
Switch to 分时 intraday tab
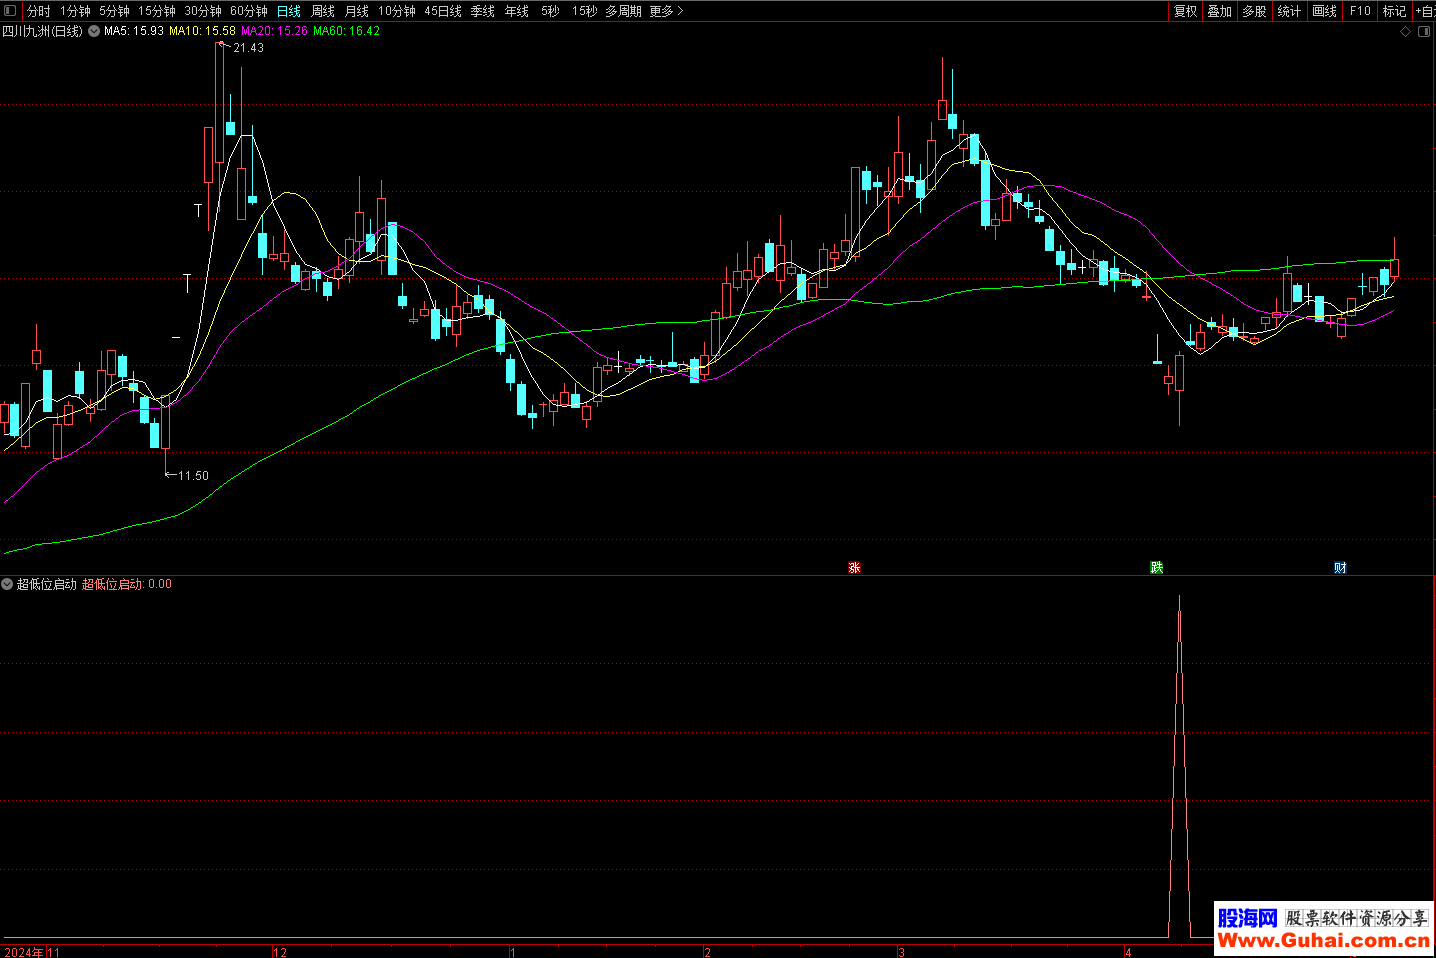39,11
